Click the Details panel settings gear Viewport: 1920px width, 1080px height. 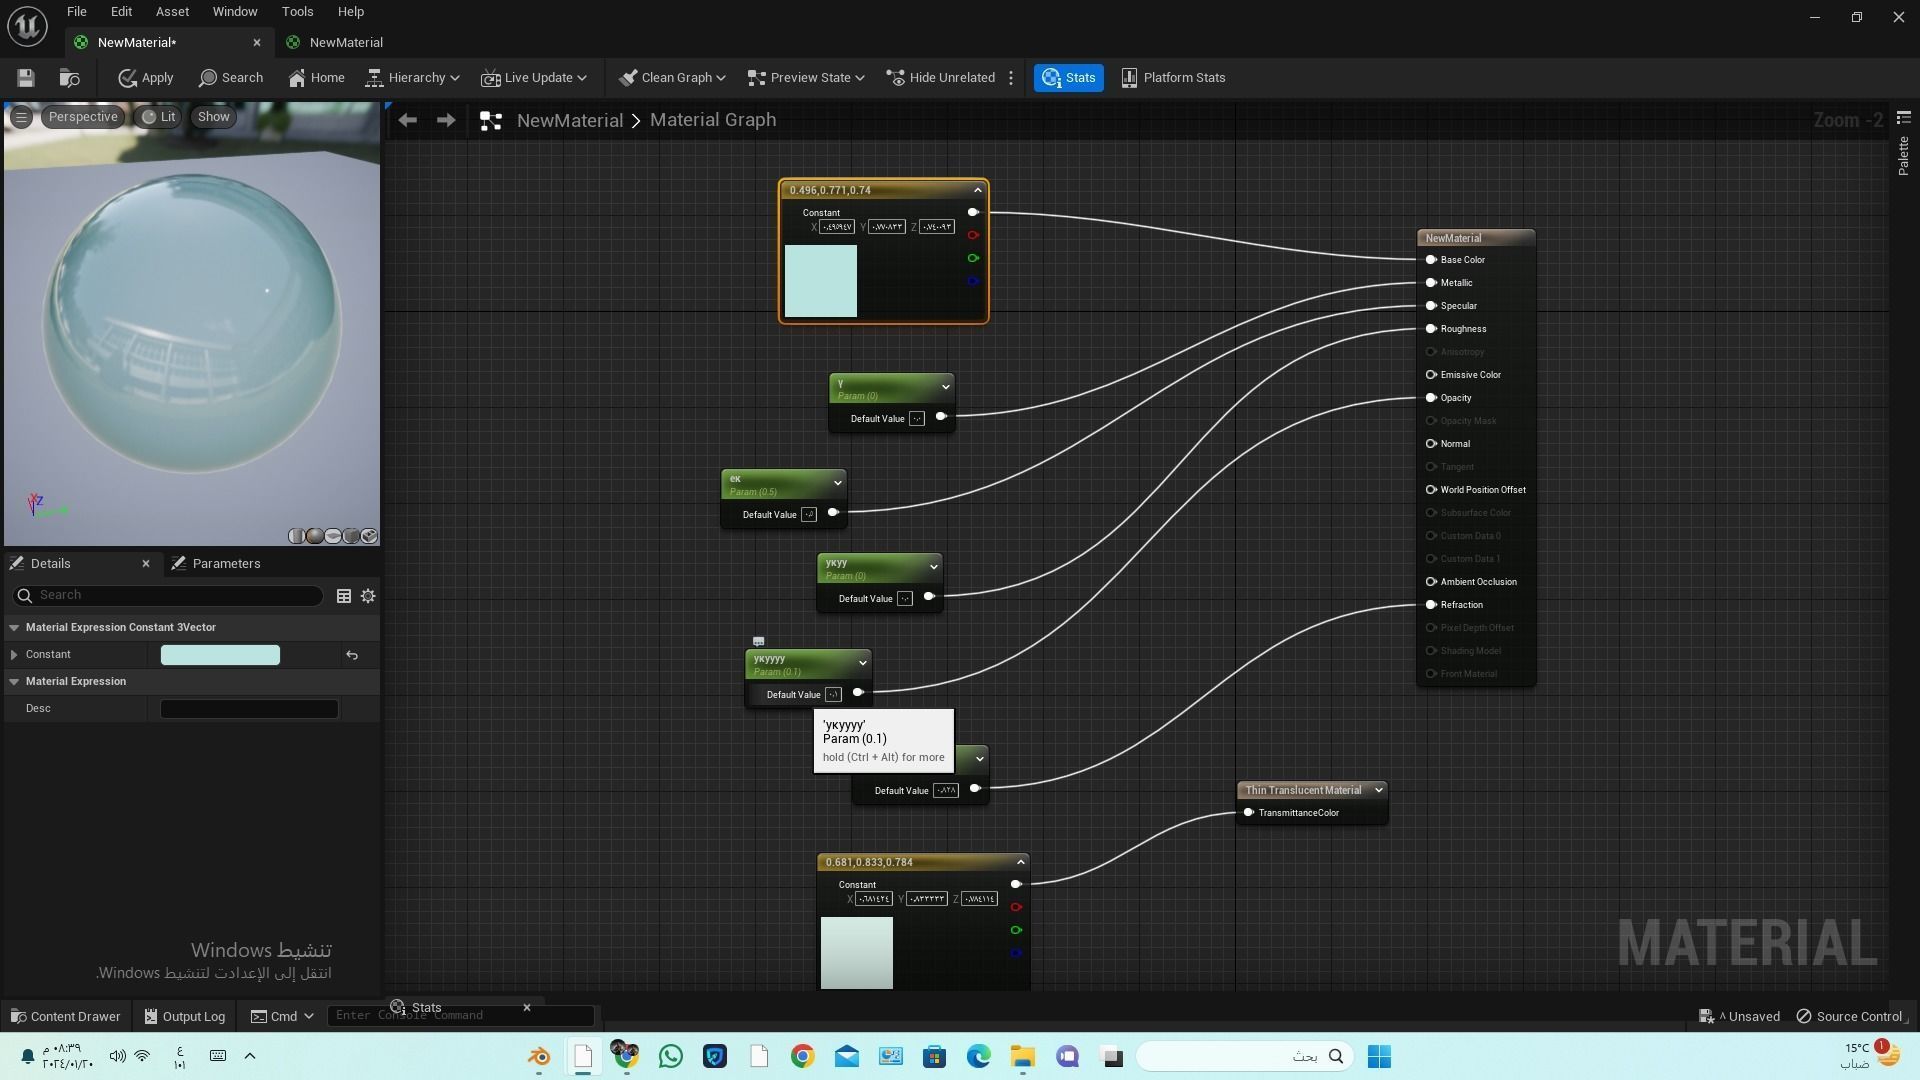point(368,596)
